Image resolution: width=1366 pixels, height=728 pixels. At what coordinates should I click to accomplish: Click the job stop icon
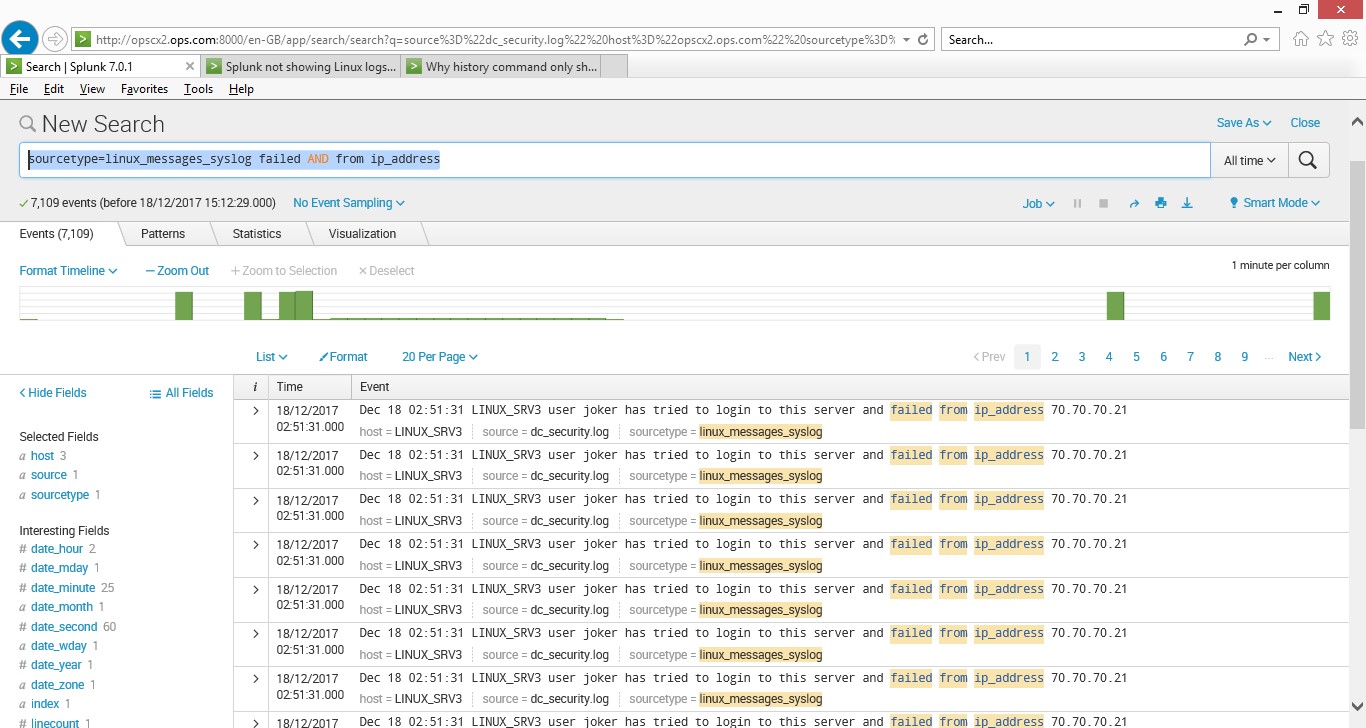[1104, 203]
